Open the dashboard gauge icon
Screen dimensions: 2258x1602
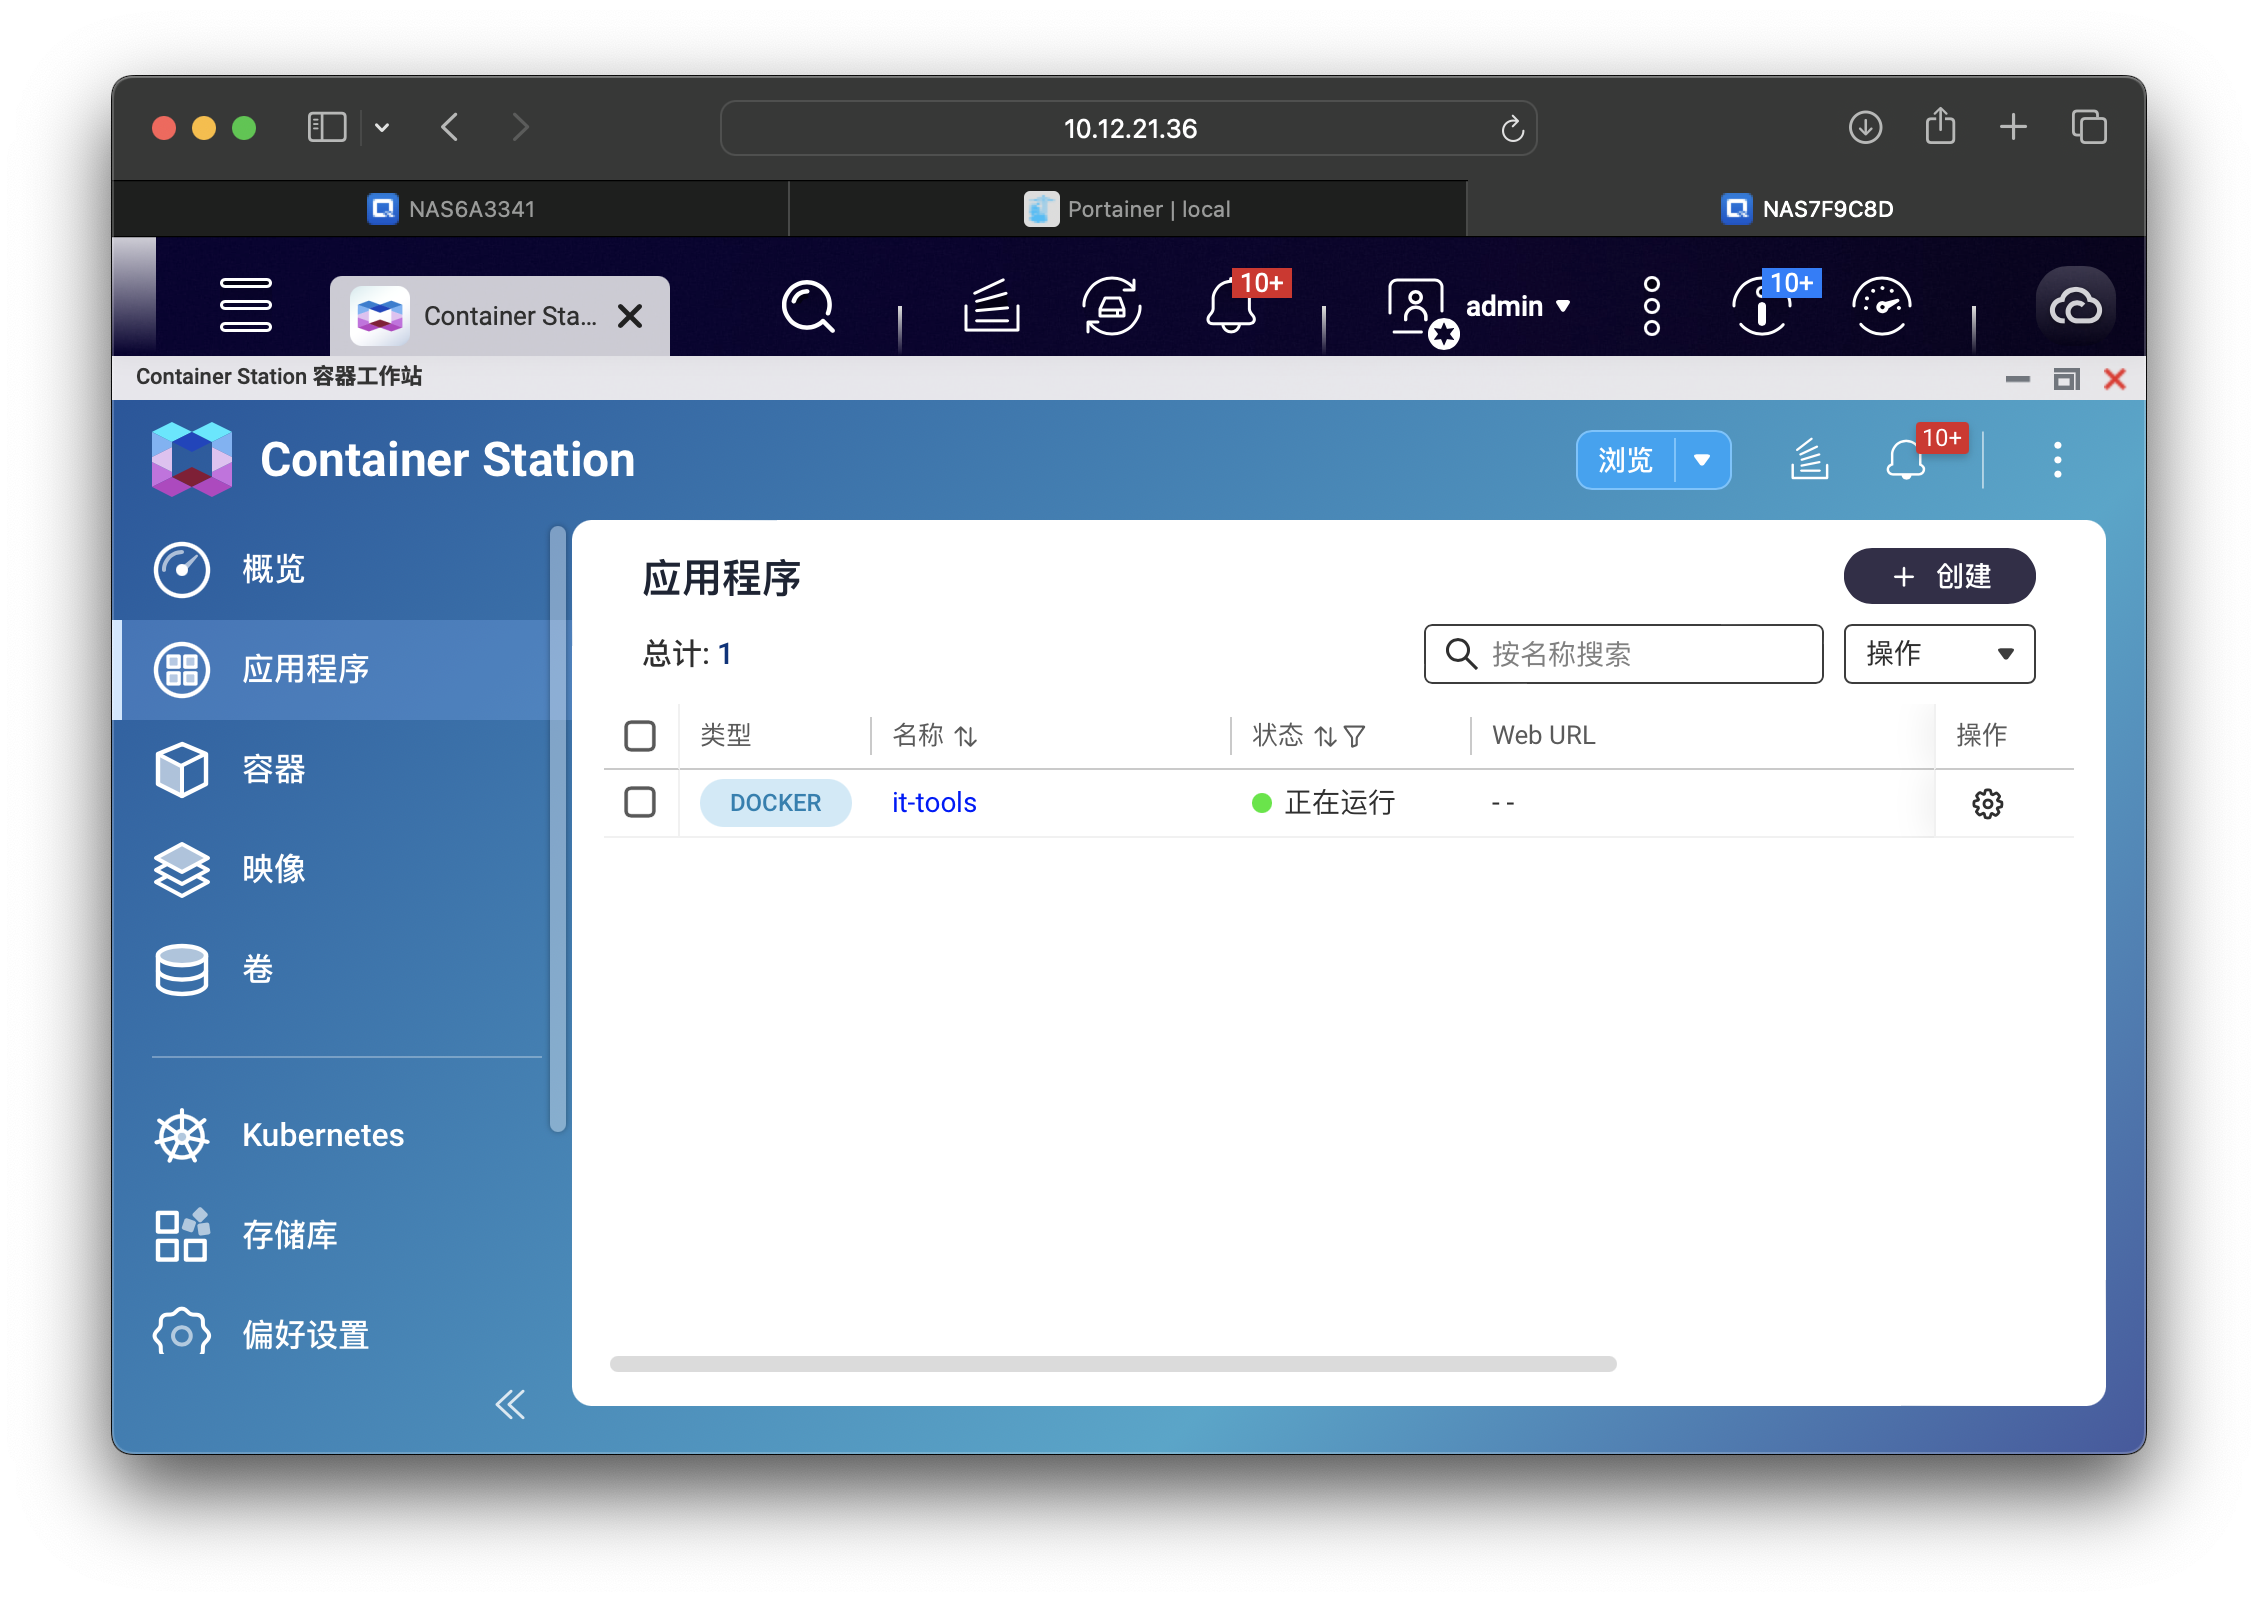[x=1881, y=306]
